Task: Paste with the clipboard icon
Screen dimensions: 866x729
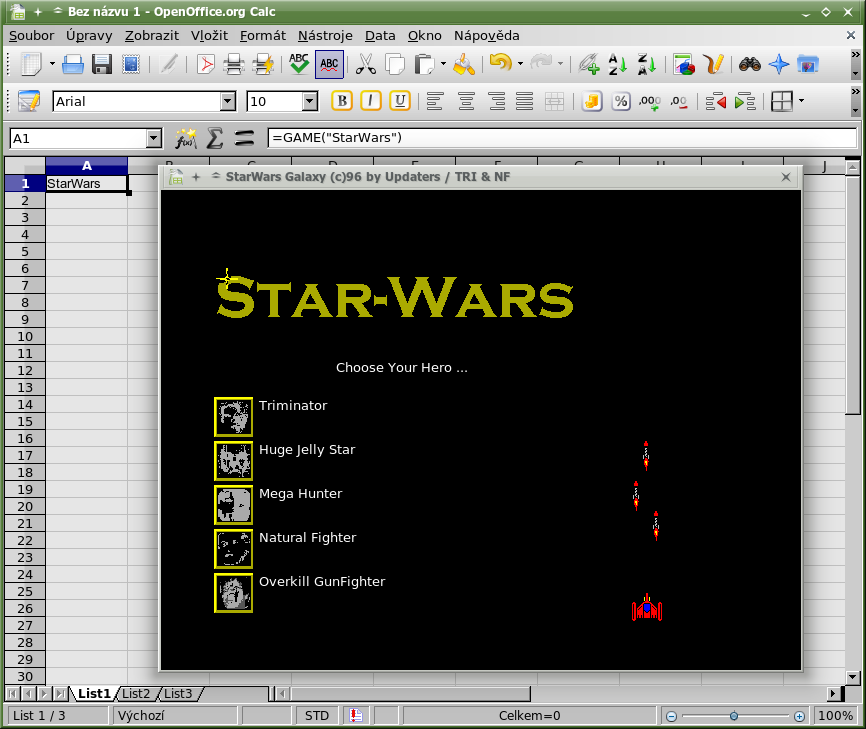Action: (424, 64)
